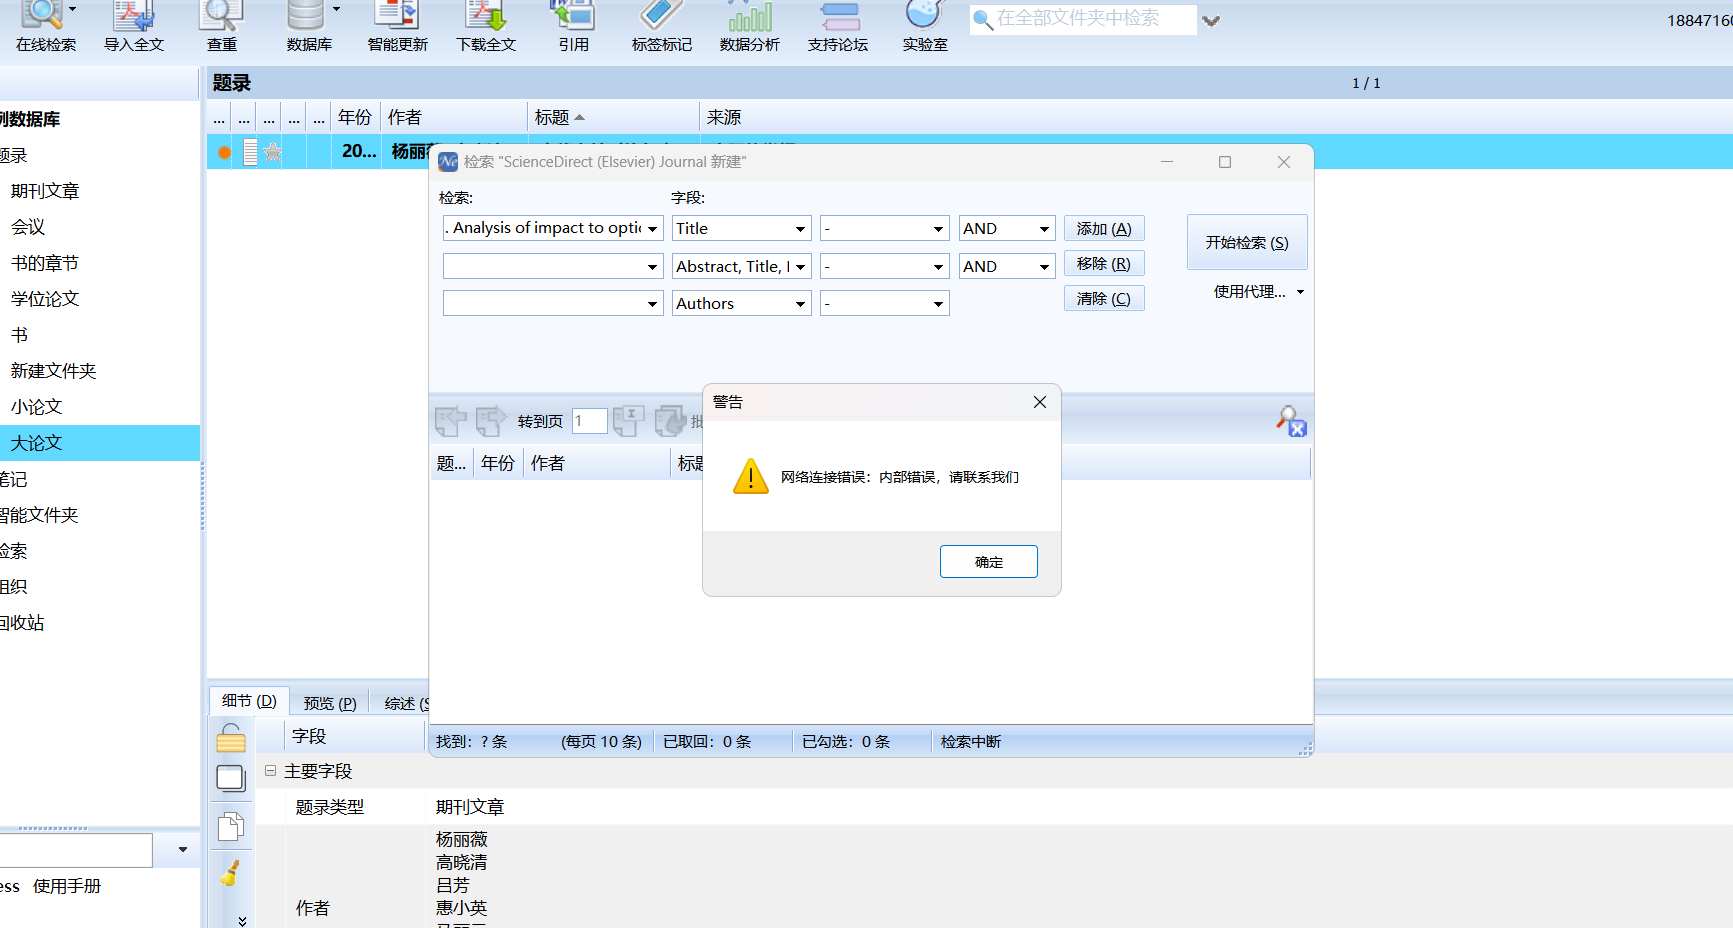This screenshot has height=928, width=1733.
Task: Click the 在全部文件夹中检索 search box
Action: [1083, 19]
